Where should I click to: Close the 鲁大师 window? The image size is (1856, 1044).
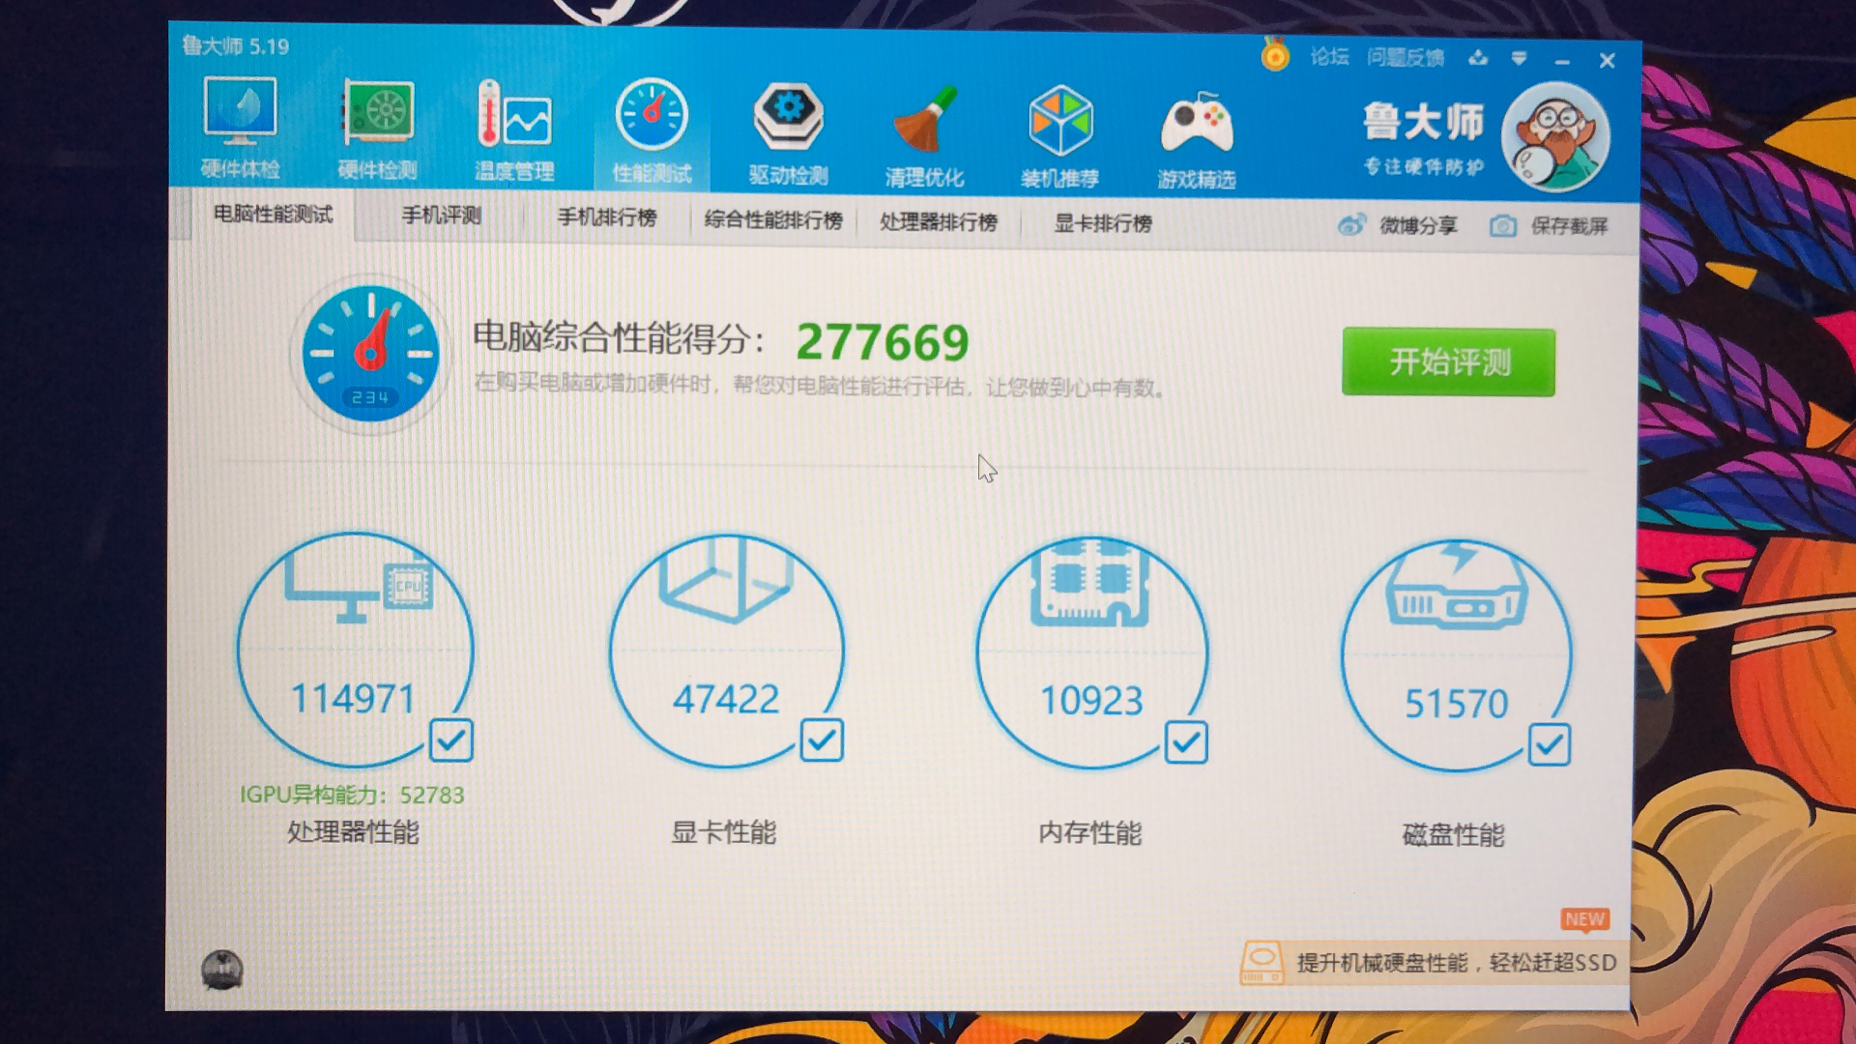click(1607, 61)
